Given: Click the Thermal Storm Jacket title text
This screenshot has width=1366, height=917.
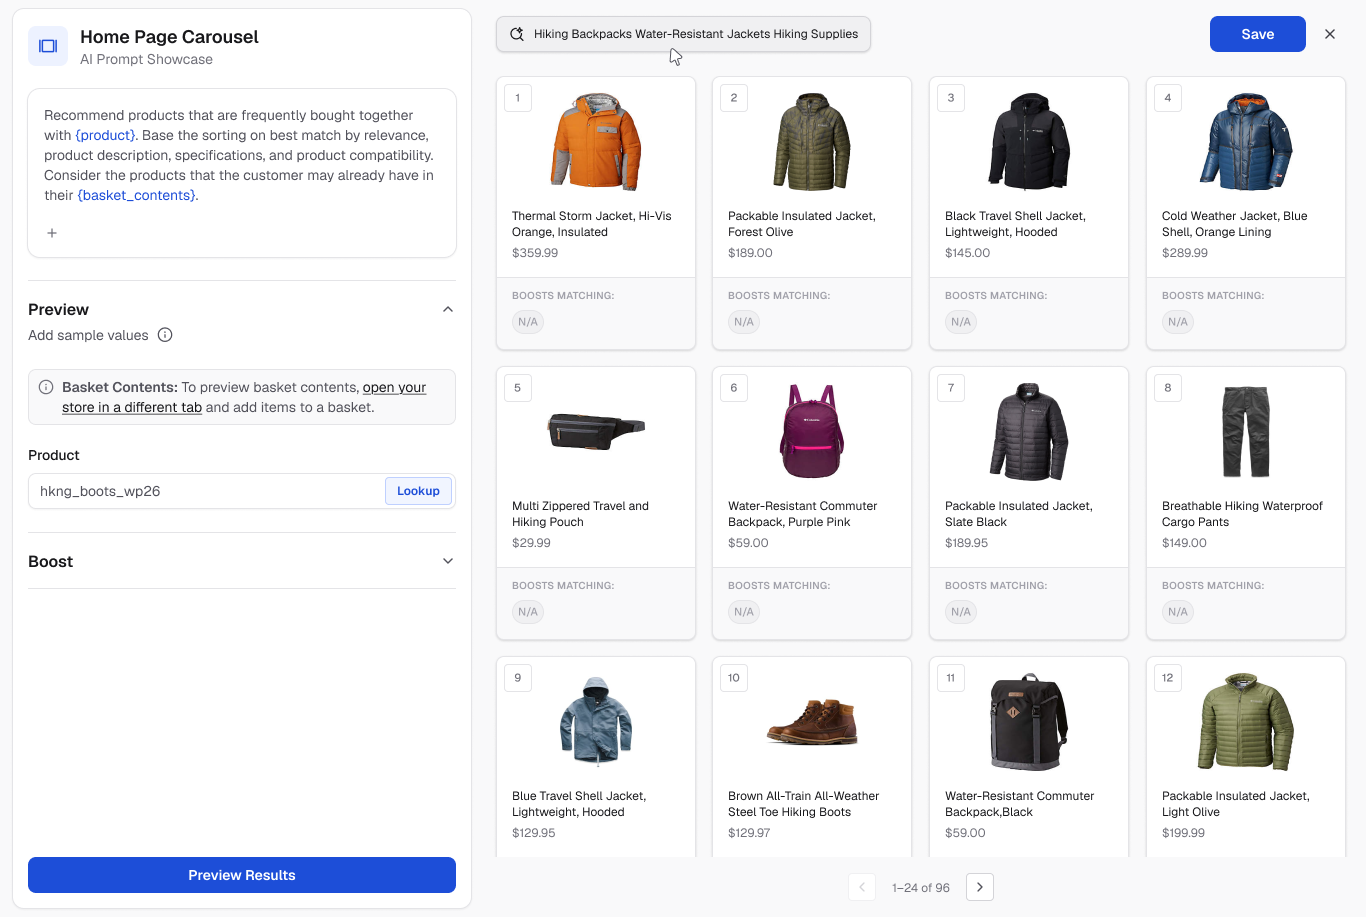Looking at the screenshot, I should click(592, 224).
